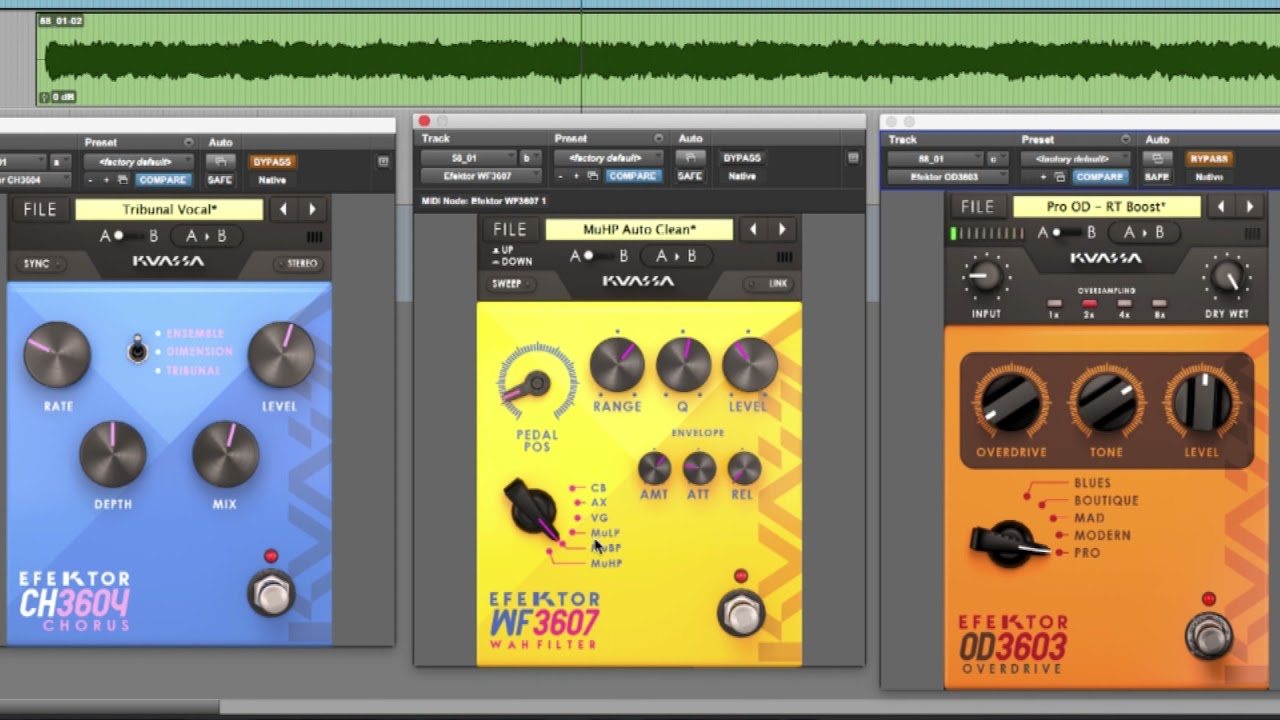The image size is (1280, 720).
Task: Open the track selector dropdown in overdrive window
Action: (933, 159)
